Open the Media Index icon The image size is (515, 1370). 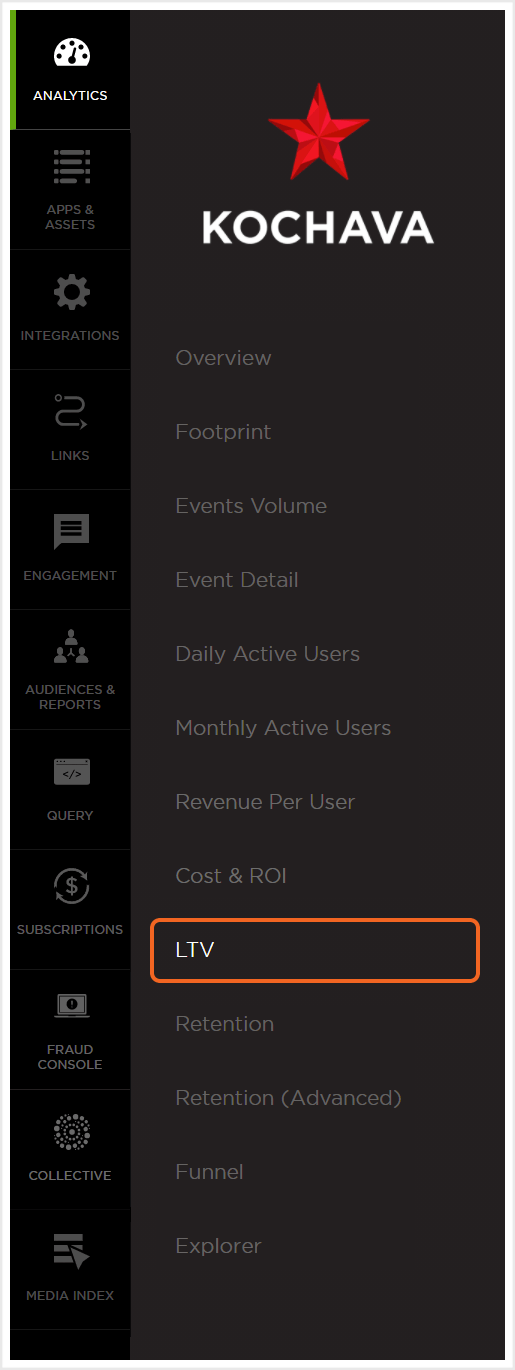point(71,1252)
